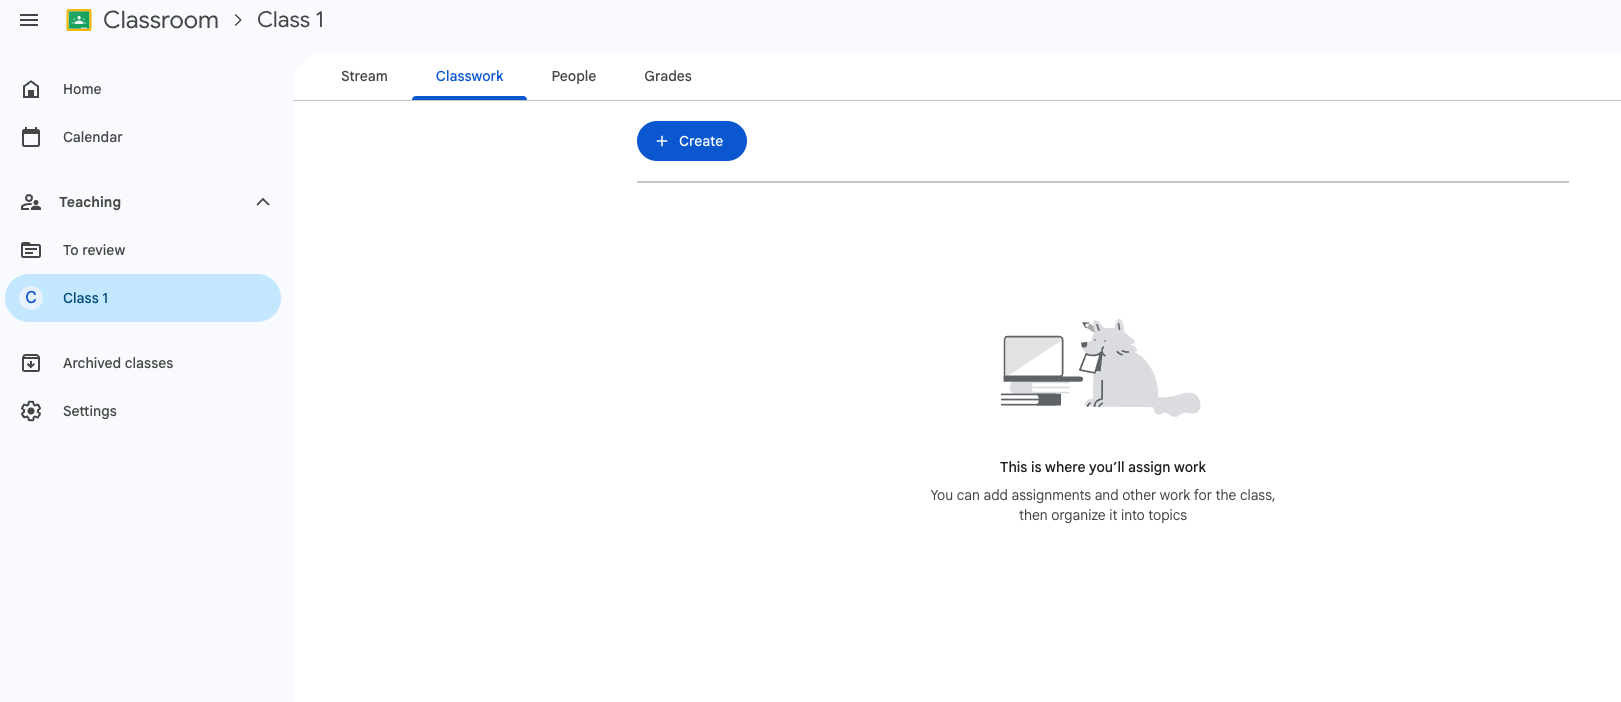Click the Class 1 letter C avatar
Image resolution: width=1621 pixels, height=702 pixels.
coord(31,298)
